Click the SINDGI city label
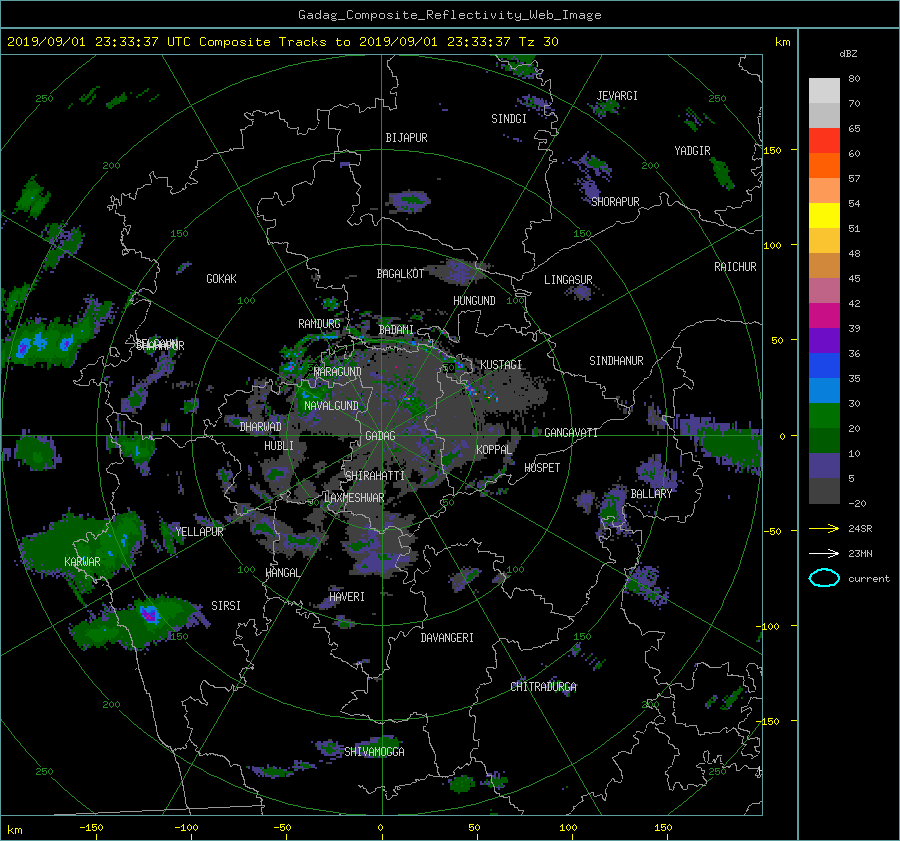 point(509,119)
